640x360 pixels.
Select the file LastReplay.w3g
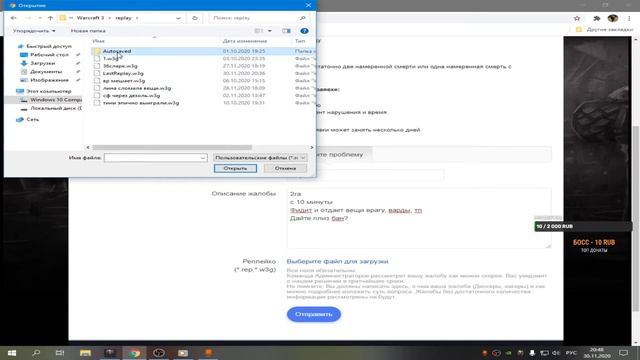(123, 73)
